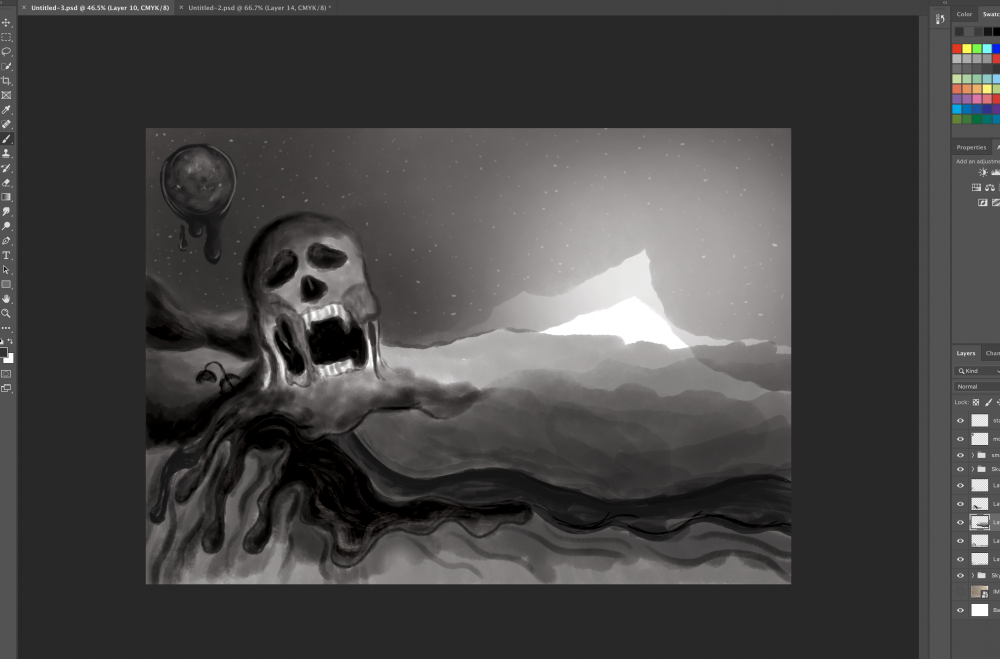Open the Kind layer filter dropdown
Screen dimensions: 1000x659
pos(976,371)
